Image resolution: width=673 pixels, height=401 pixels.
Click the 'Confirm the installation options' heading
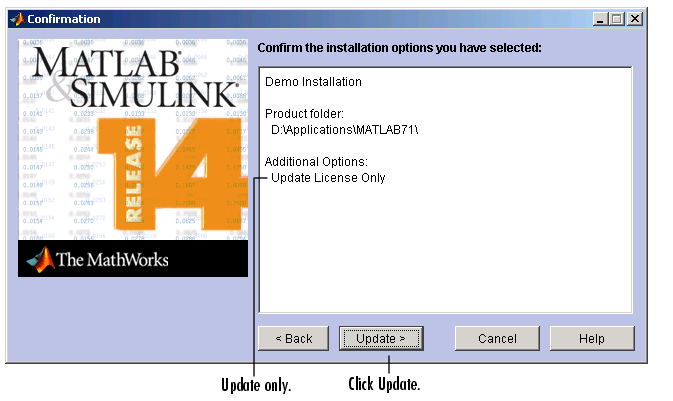(400, 48)
